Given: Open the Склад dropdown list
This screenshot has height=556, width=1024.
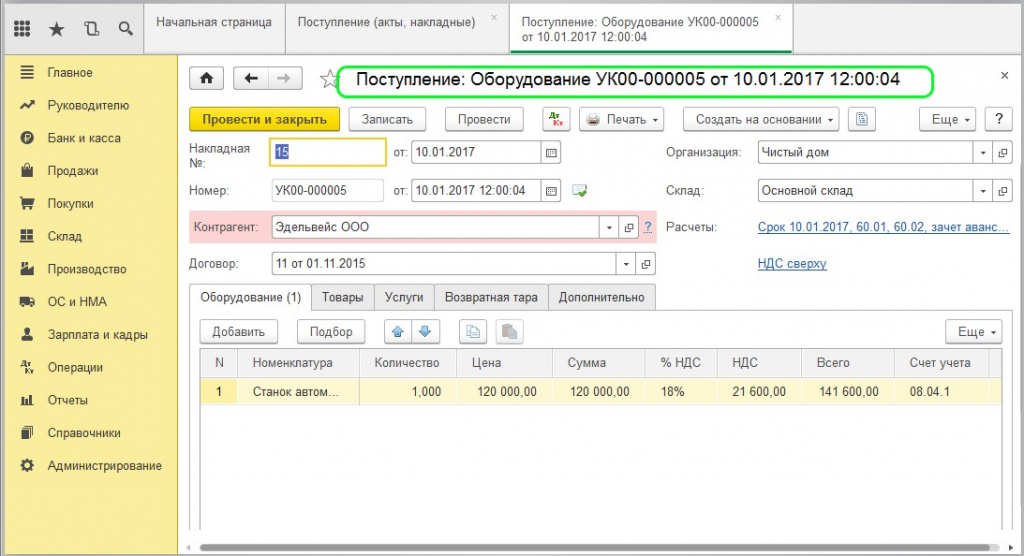Looking at the screenshot, I should pyautogui.click(x=983, y=190).
